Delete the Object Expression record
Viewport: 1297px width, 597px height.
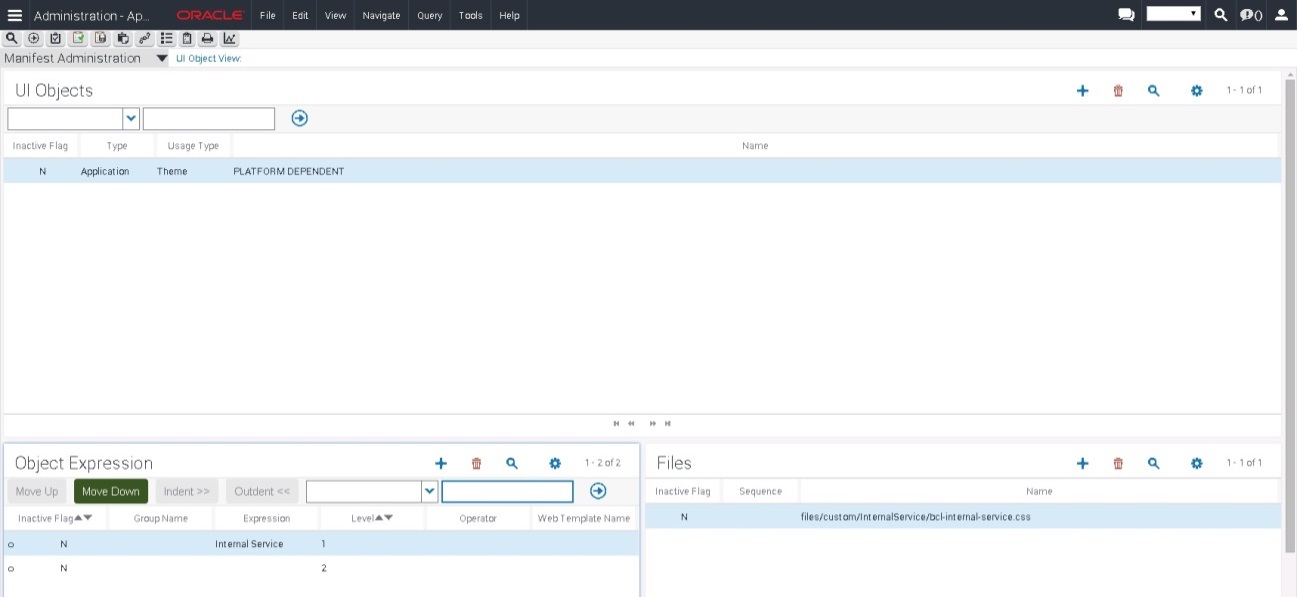(476, 464)
